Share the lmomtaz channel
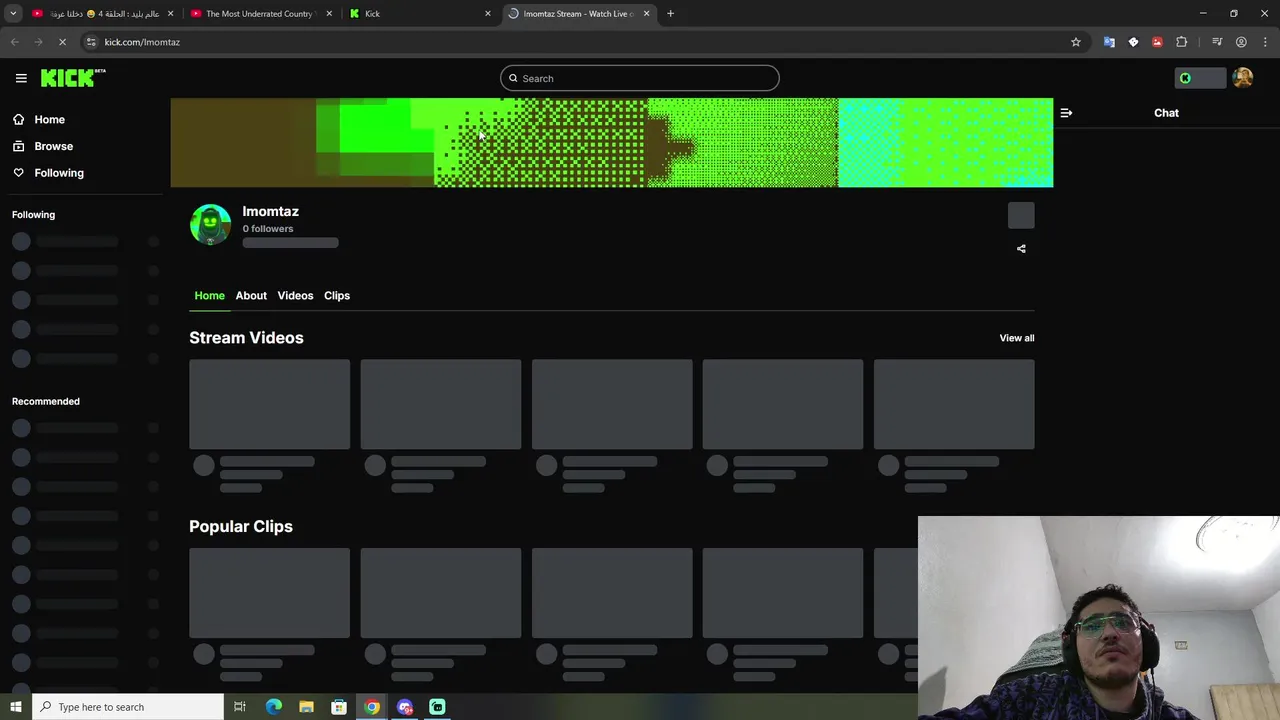 pos(1021,249)
